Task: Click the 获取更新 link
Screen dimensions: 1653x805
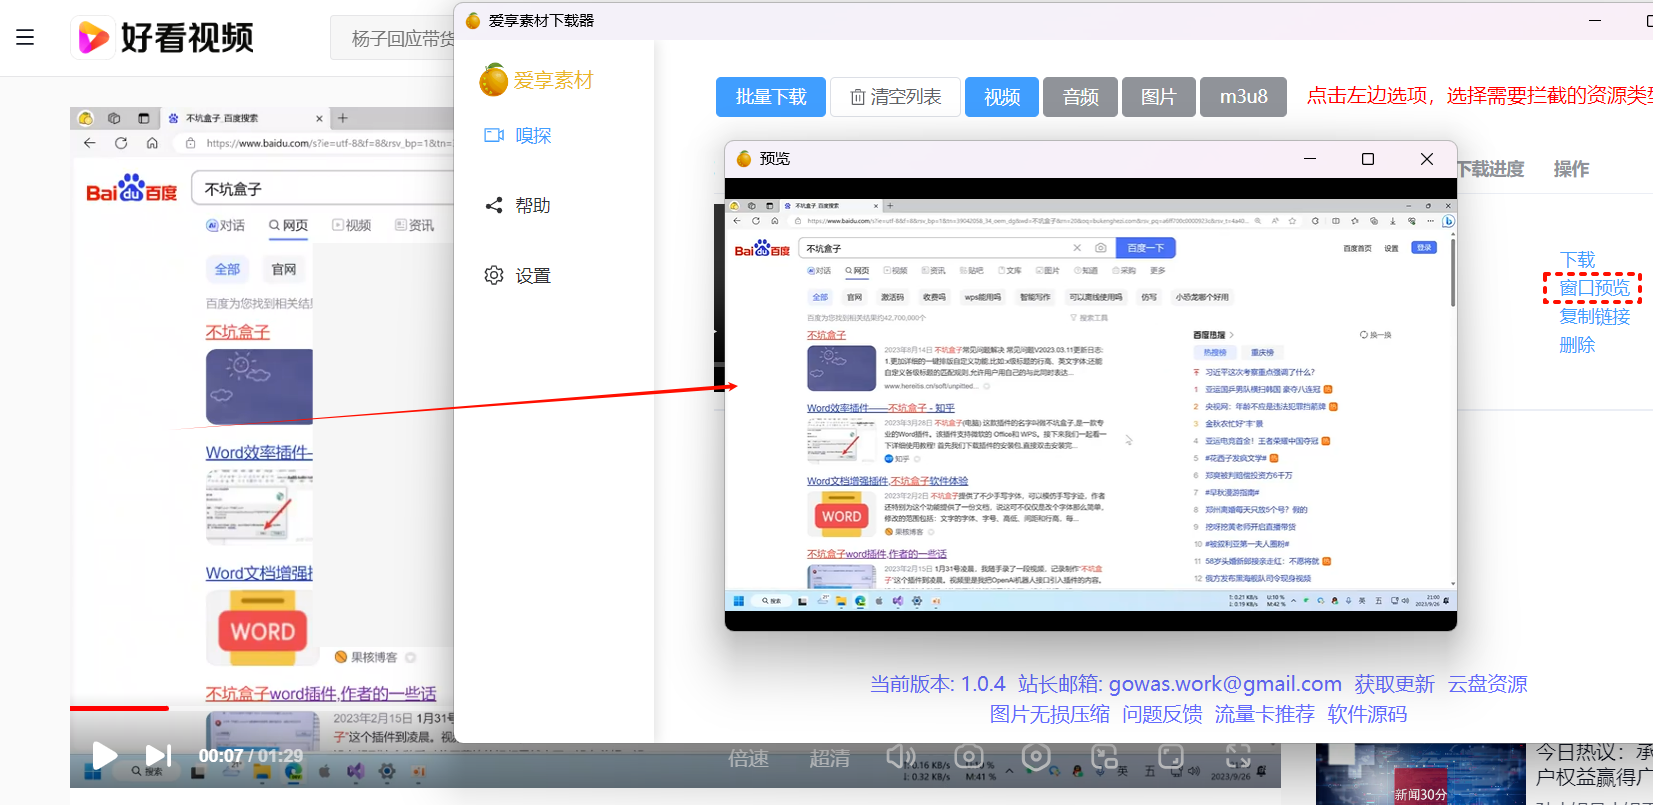Action: click(1394, 684)
